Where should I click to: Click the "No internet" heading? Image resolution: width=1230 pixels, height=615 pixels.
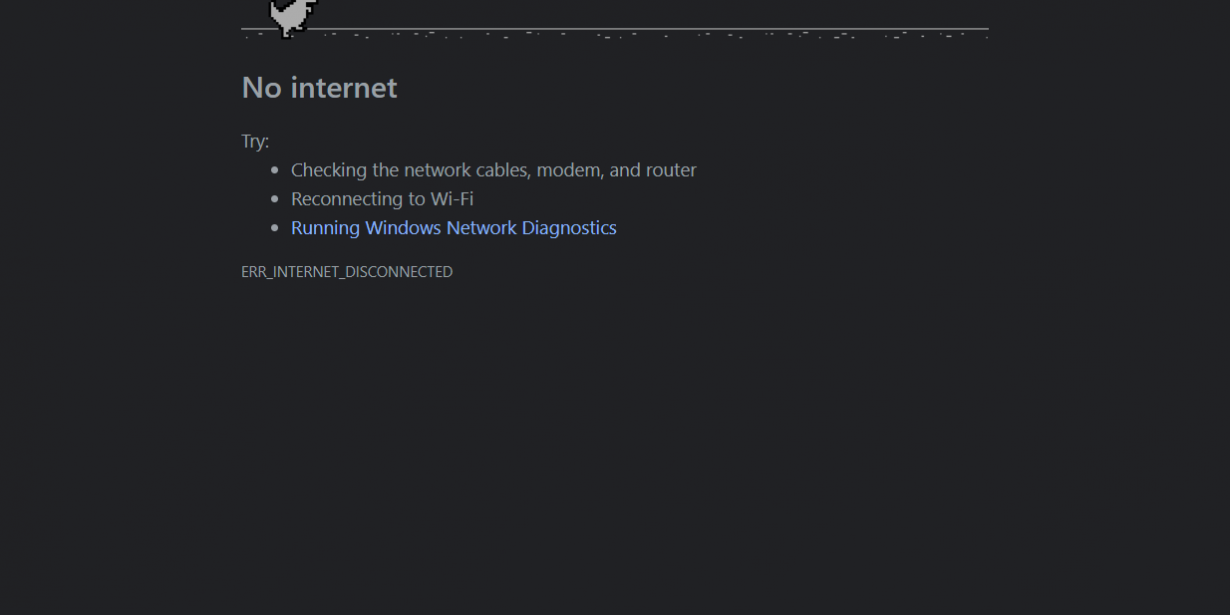coord(319,88)
